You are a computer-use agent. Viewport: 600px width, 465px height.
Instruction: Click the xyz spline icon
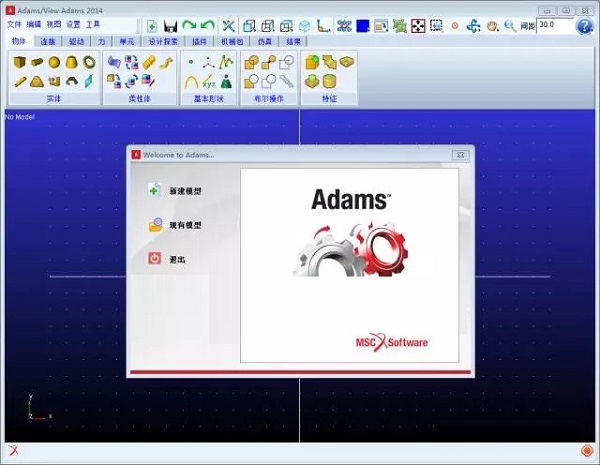209,82
